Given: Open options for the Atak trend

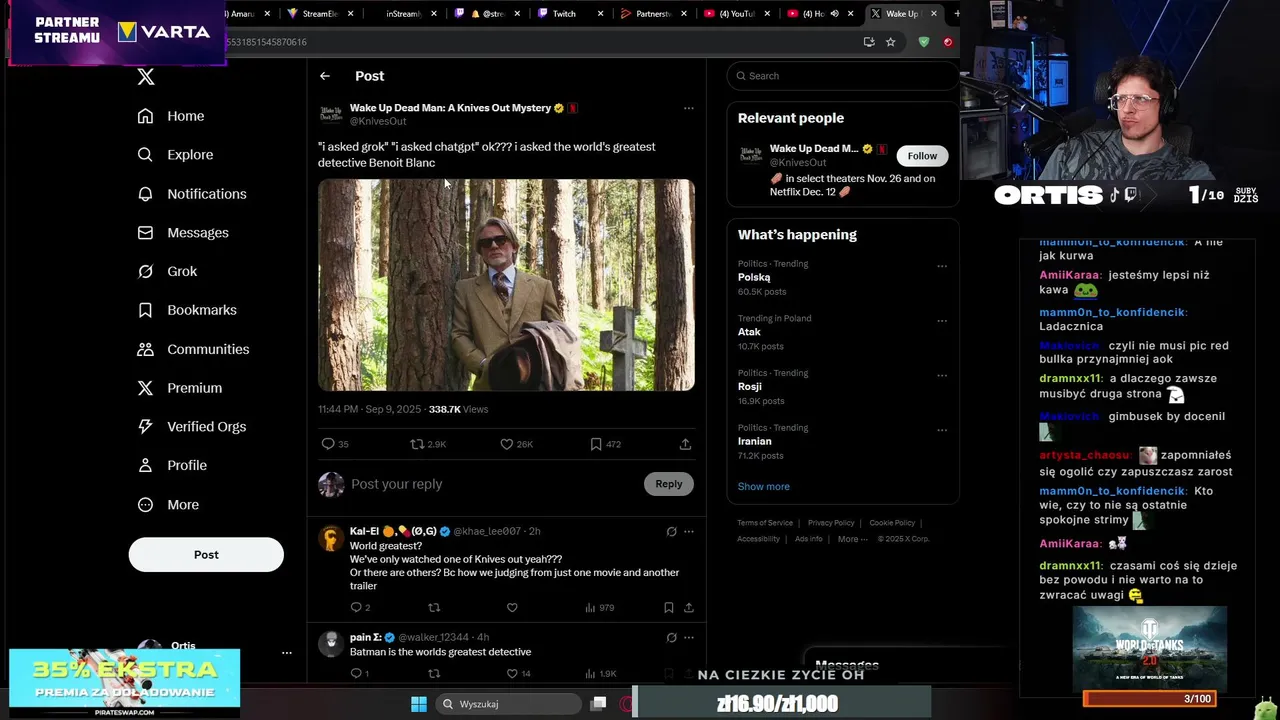Looking at the screenshot, I should point(941,322).
